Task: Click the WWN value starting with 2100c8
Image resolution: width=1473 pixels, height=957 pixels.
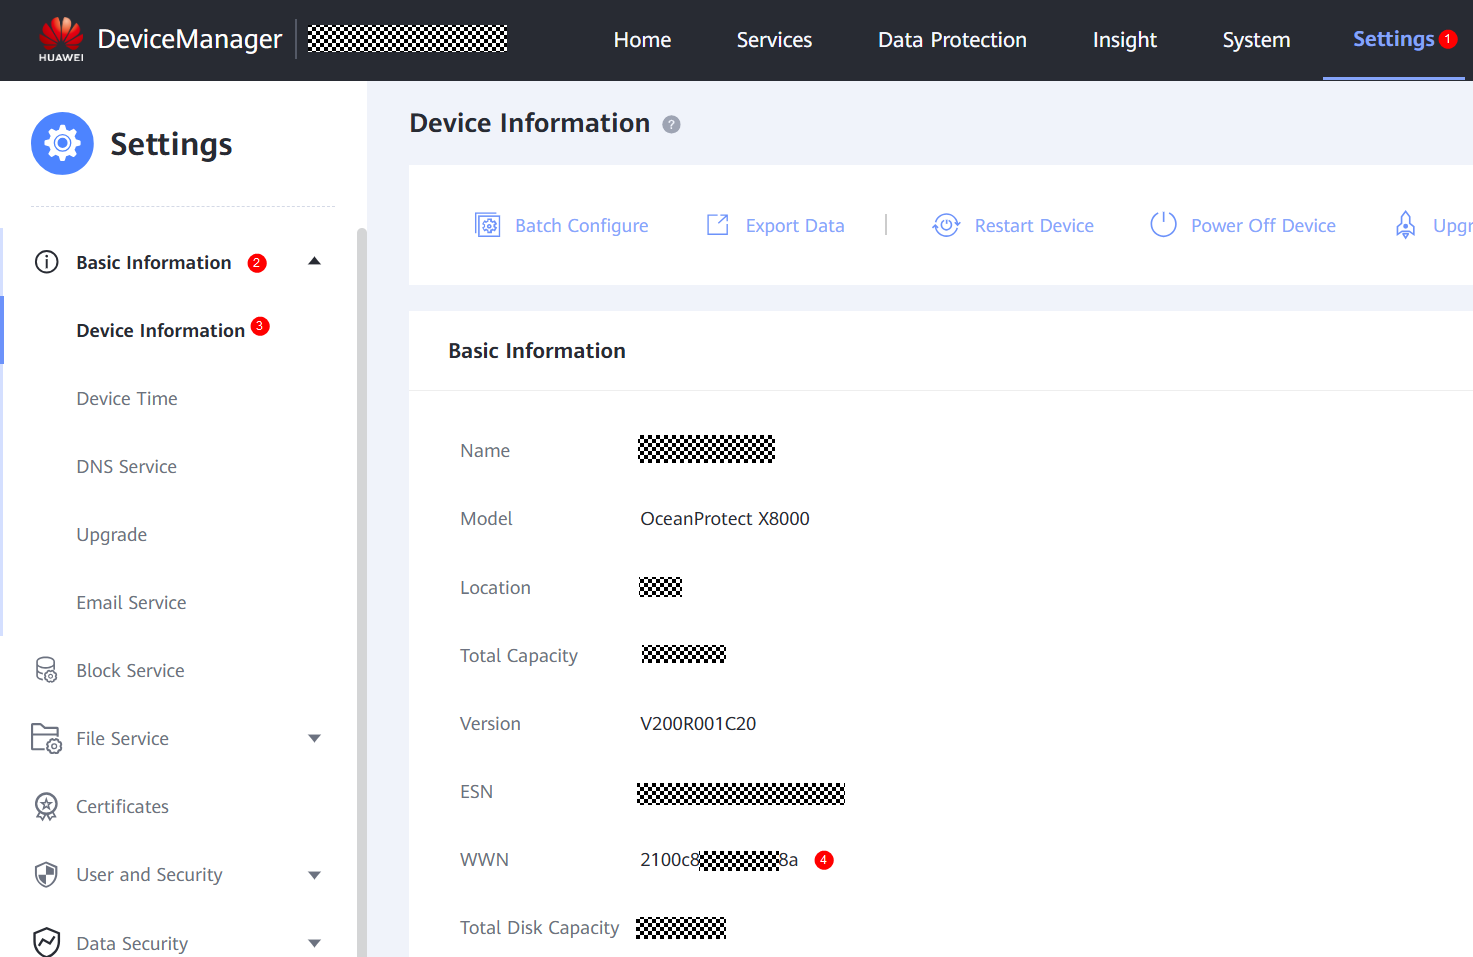Action: pos(719,860)
